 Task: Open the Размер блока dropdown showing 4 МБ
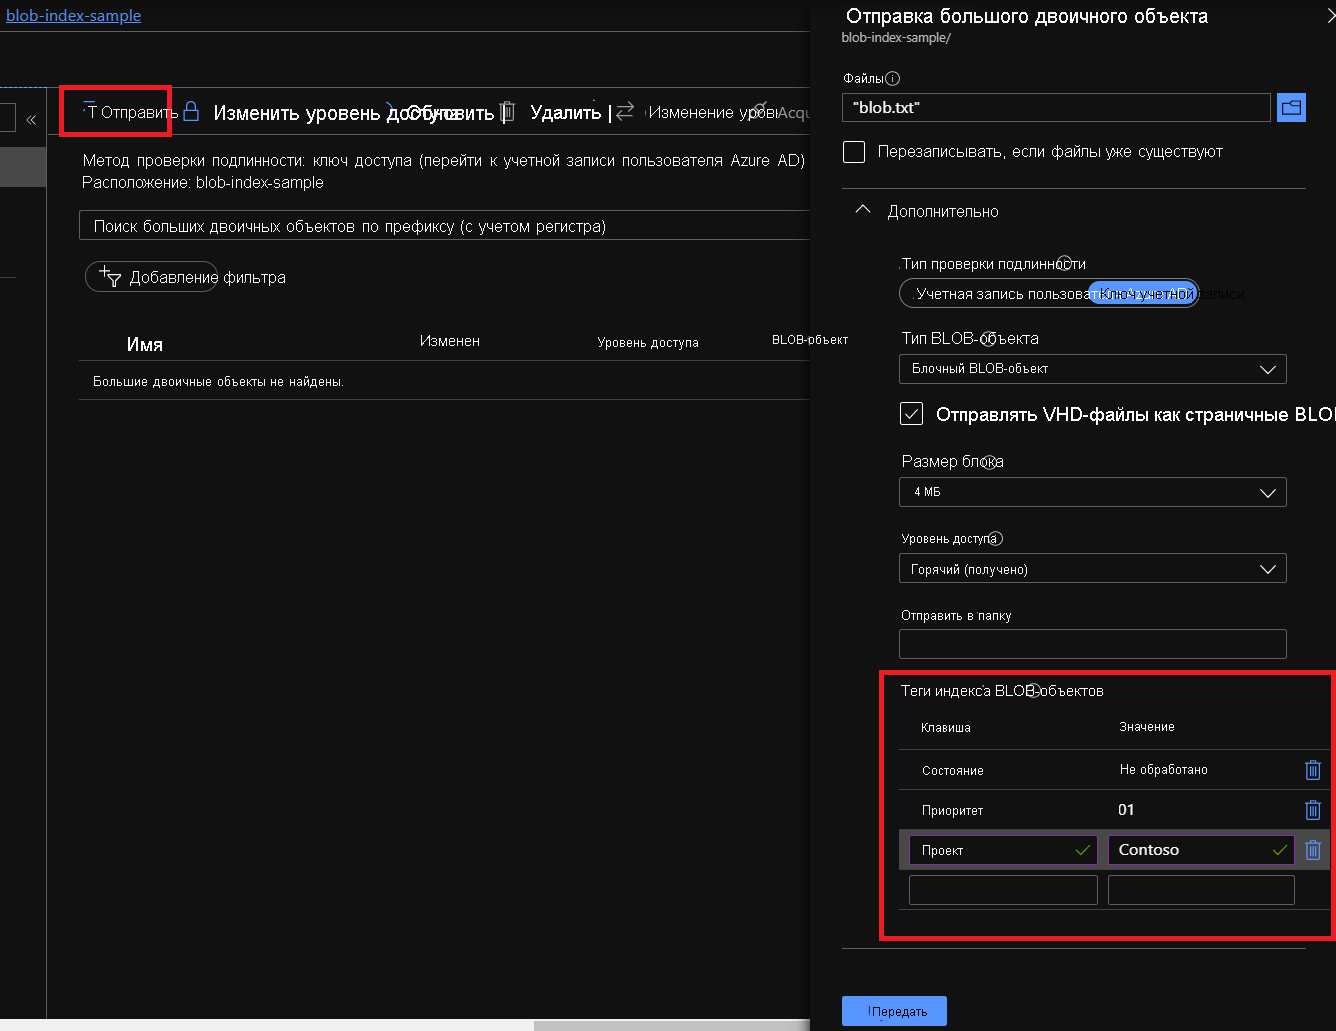click(1092, 492)
